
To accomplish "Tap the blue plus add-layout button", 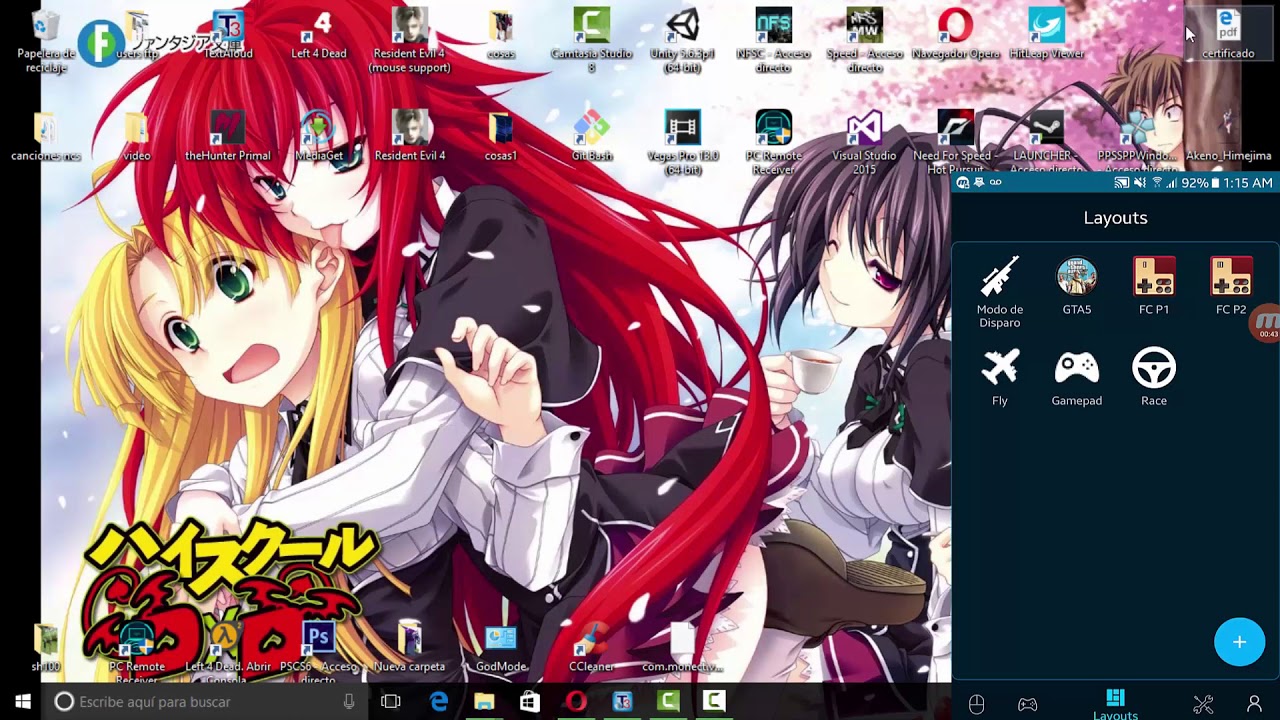I will point(1239,641).
